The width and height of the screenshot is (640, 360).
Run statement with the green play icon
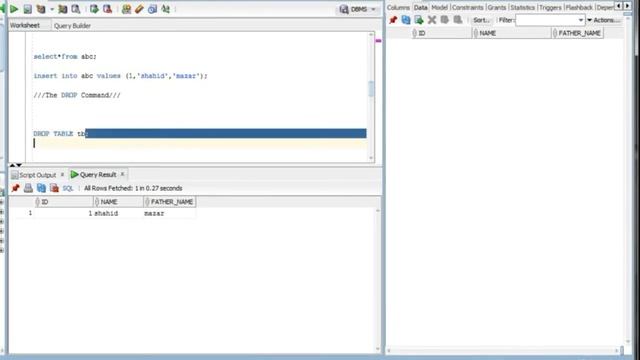[14, 9]
